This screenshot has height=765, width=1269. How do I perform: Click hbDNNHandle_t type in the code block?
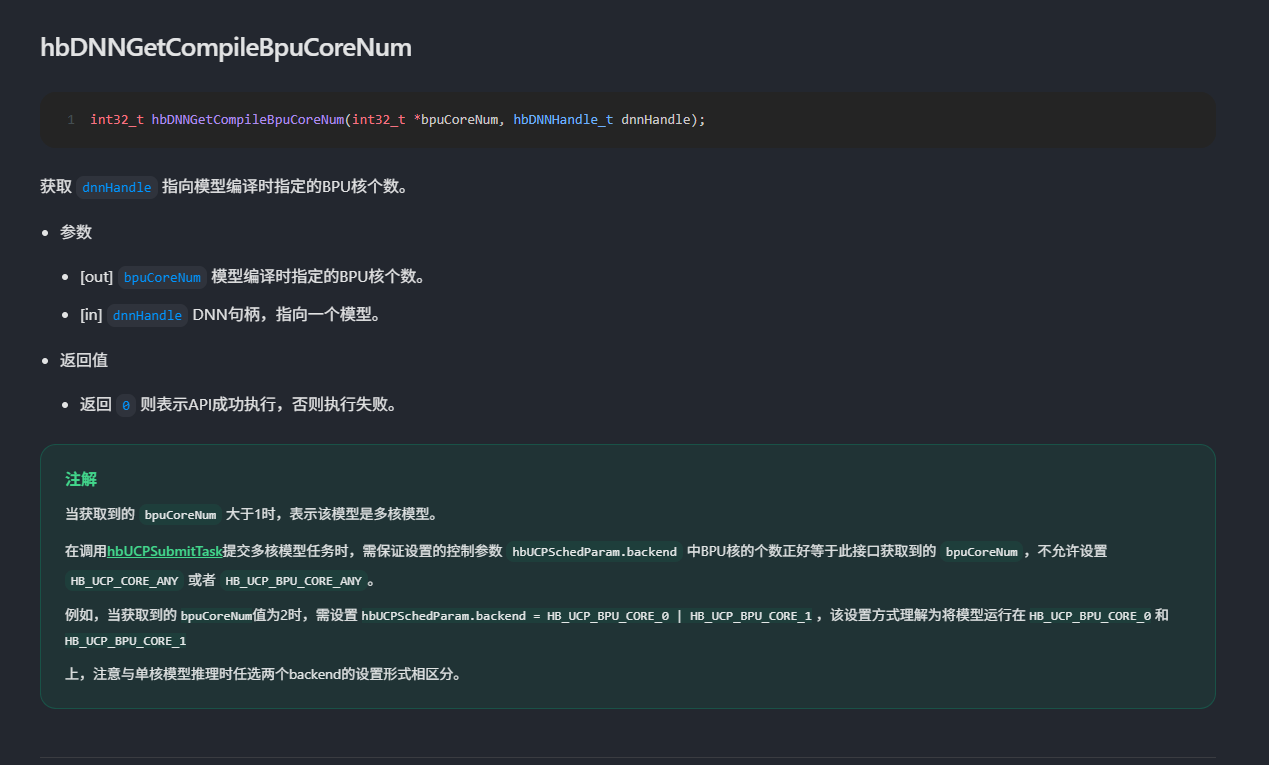[563, 120]
